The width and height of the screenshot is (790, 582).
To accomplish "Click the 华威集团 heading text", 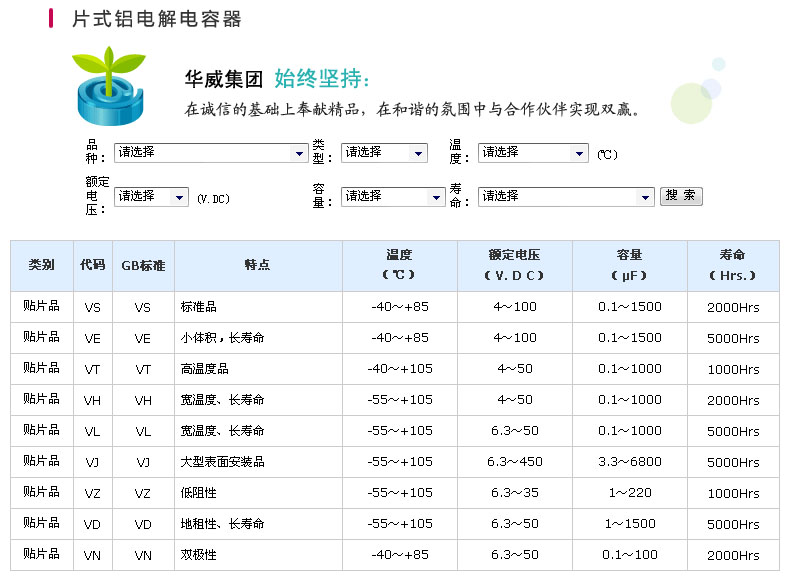I will [x=224, y=79].
